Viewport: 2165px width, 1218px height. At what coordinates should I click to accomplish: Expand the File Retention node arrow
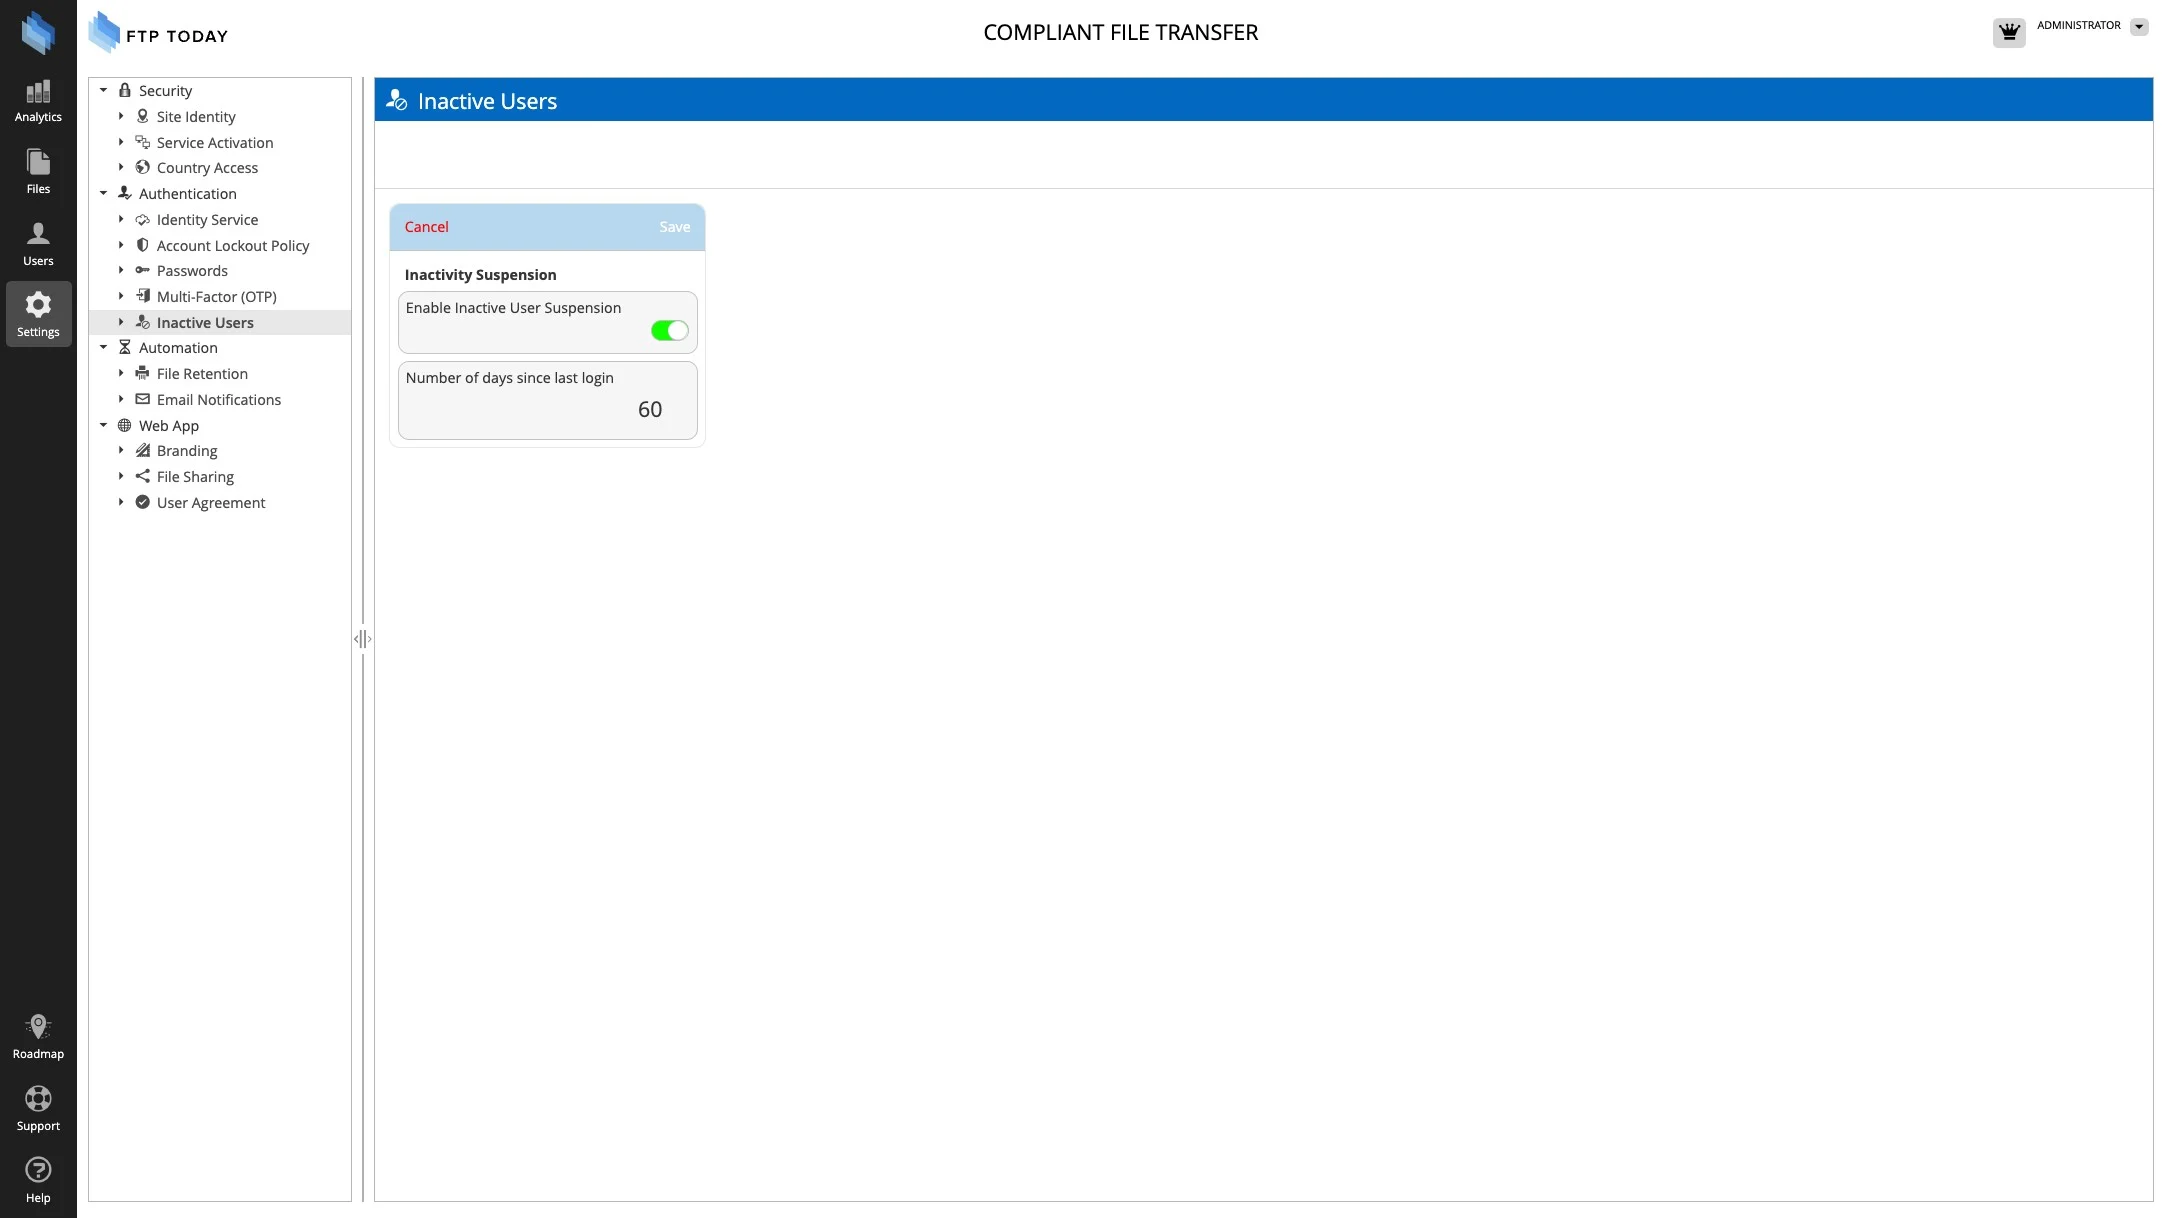pyautogui.click(x=121, y=373)
